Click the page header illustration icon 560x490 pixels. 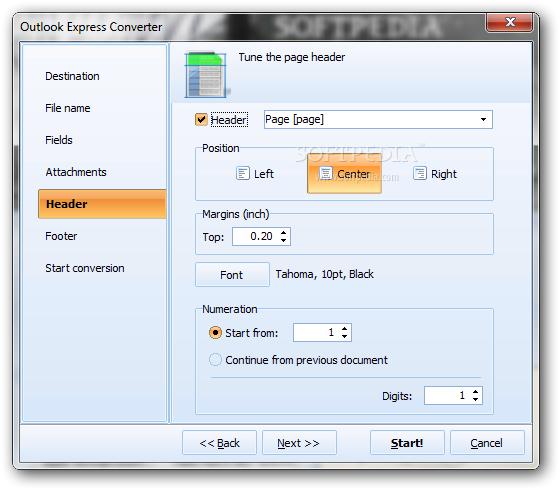click(206, 75)
